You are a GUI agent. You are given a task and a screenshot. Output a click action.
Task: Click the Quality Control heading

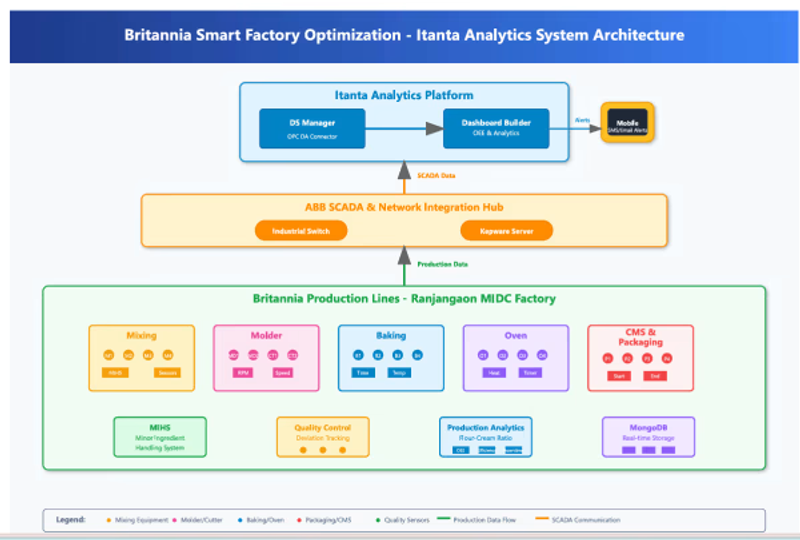322,428
